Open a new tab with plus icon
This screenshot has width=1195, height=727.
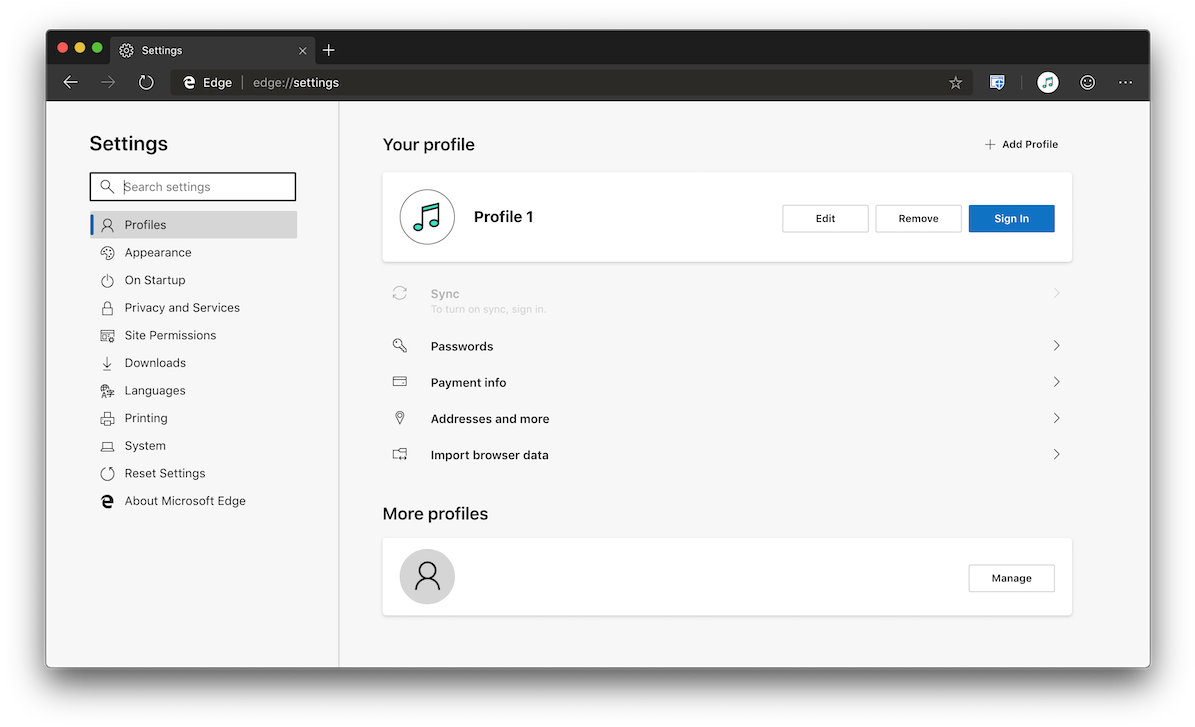[x=328, y=50]
